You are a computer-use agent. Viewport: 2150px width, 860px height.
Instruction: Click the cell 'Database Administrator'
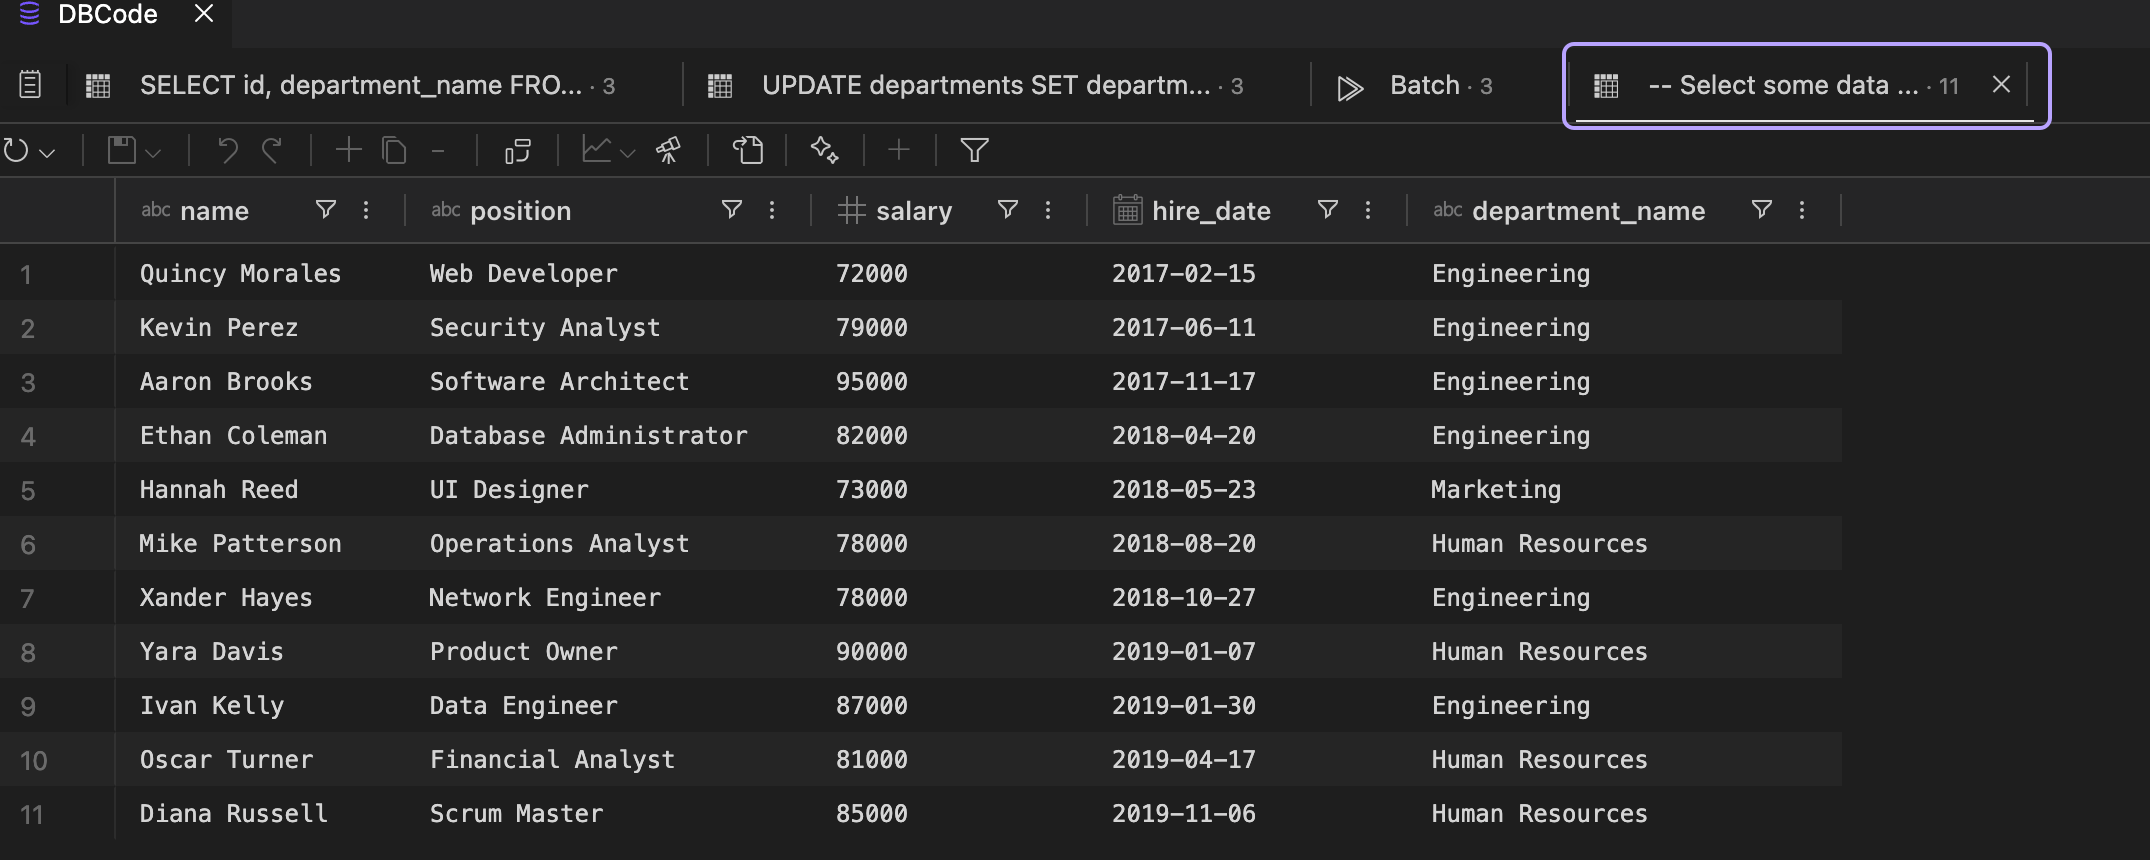click(x=588, y=436)
